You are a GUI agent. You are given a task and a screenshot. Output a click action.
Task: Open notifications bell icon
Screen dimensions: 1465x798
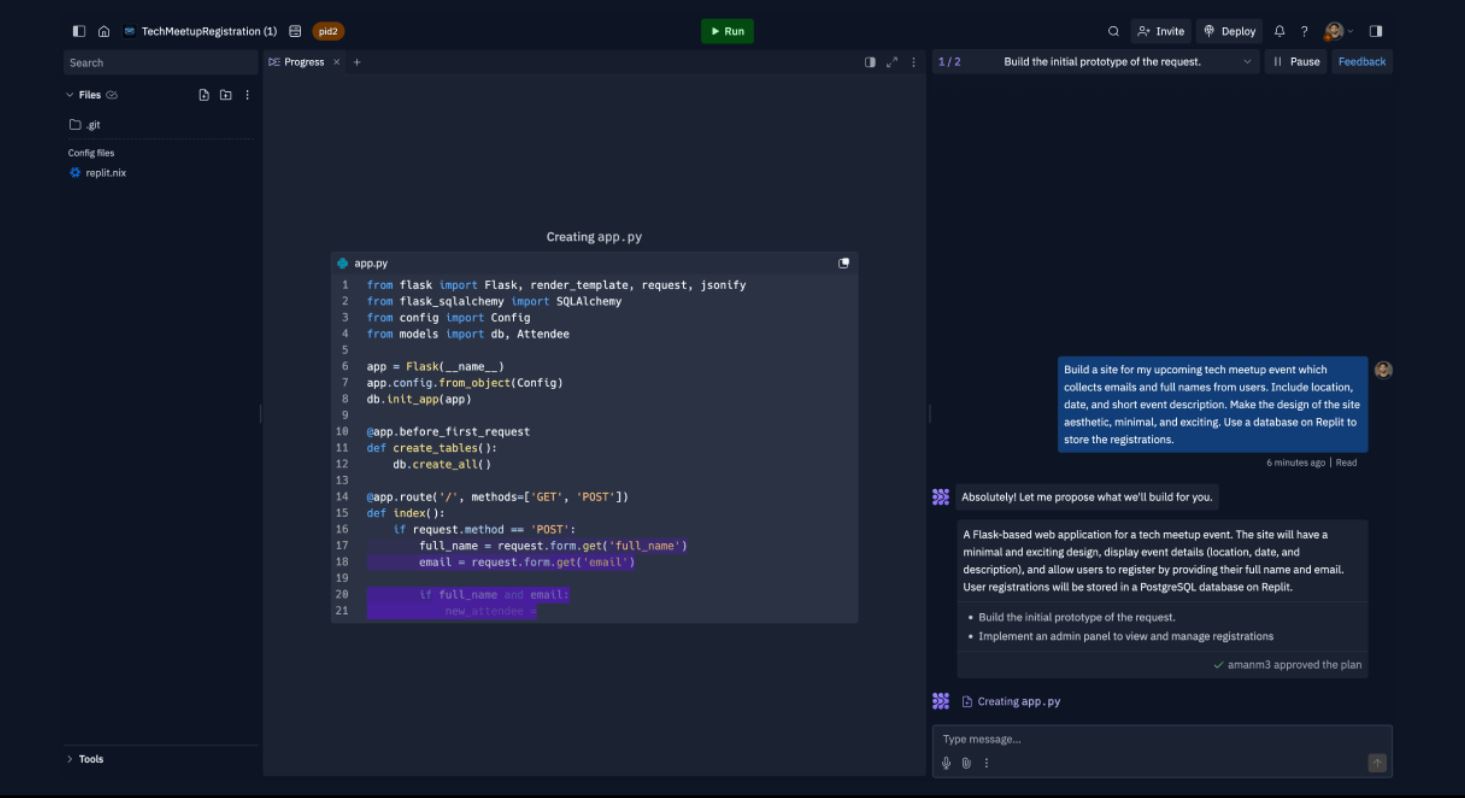(x=1279, y=31)
